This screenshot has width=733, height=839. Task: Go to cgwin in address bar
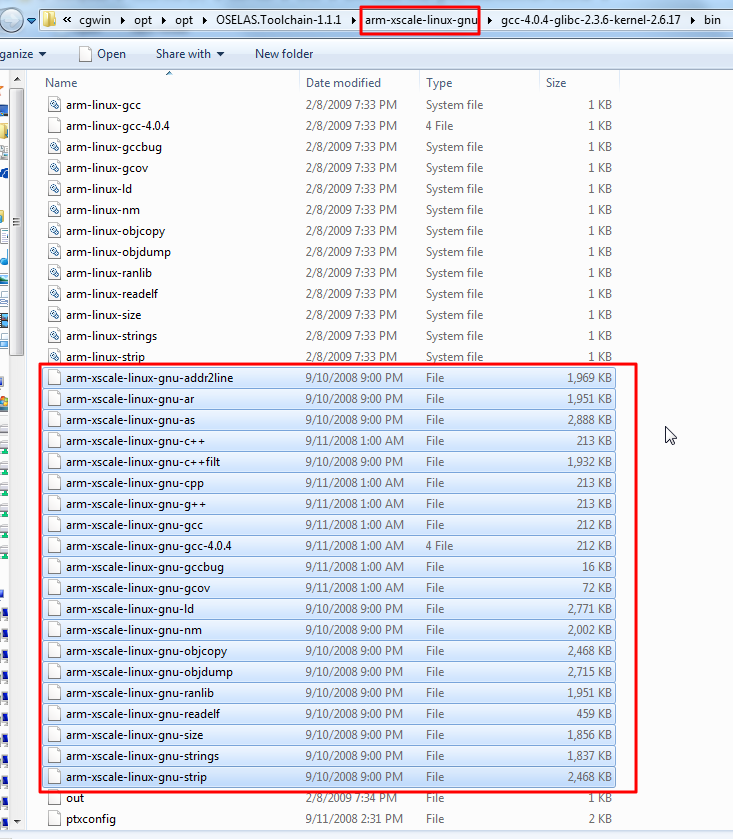coord(95,20)
